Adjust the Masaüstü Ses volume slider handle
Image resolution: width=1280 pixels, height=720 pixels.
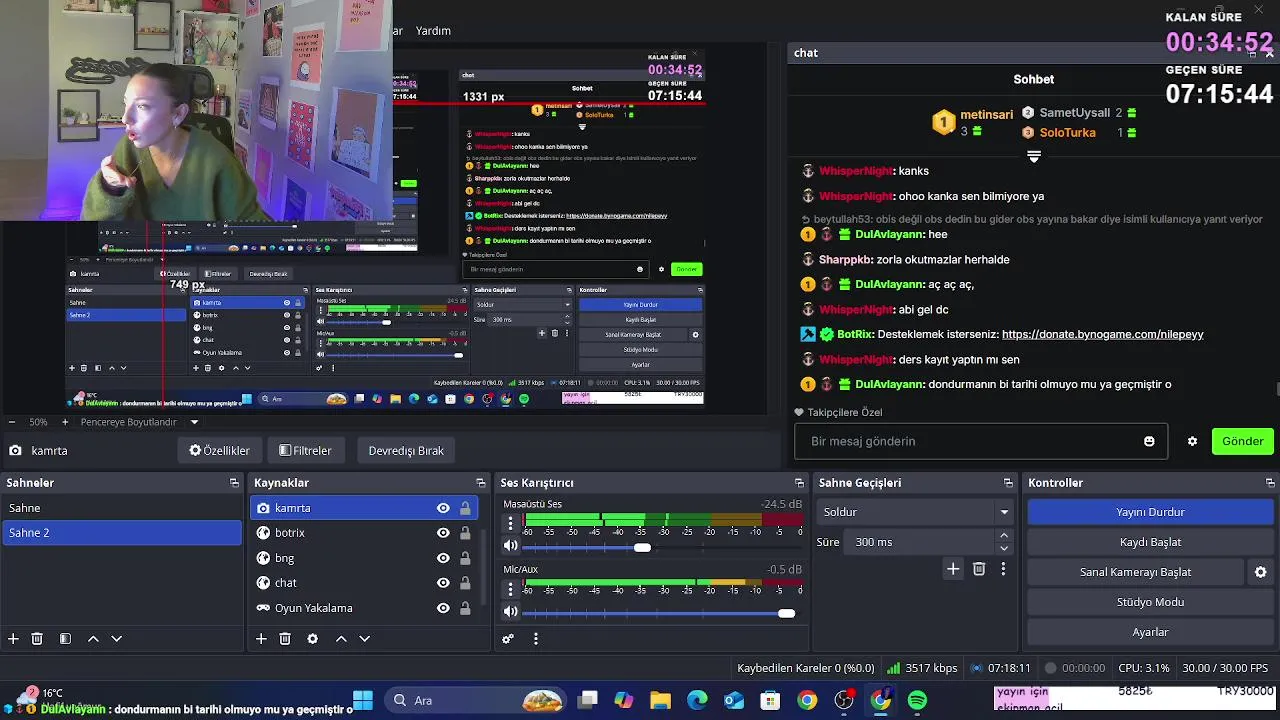(x=642, y=547)
